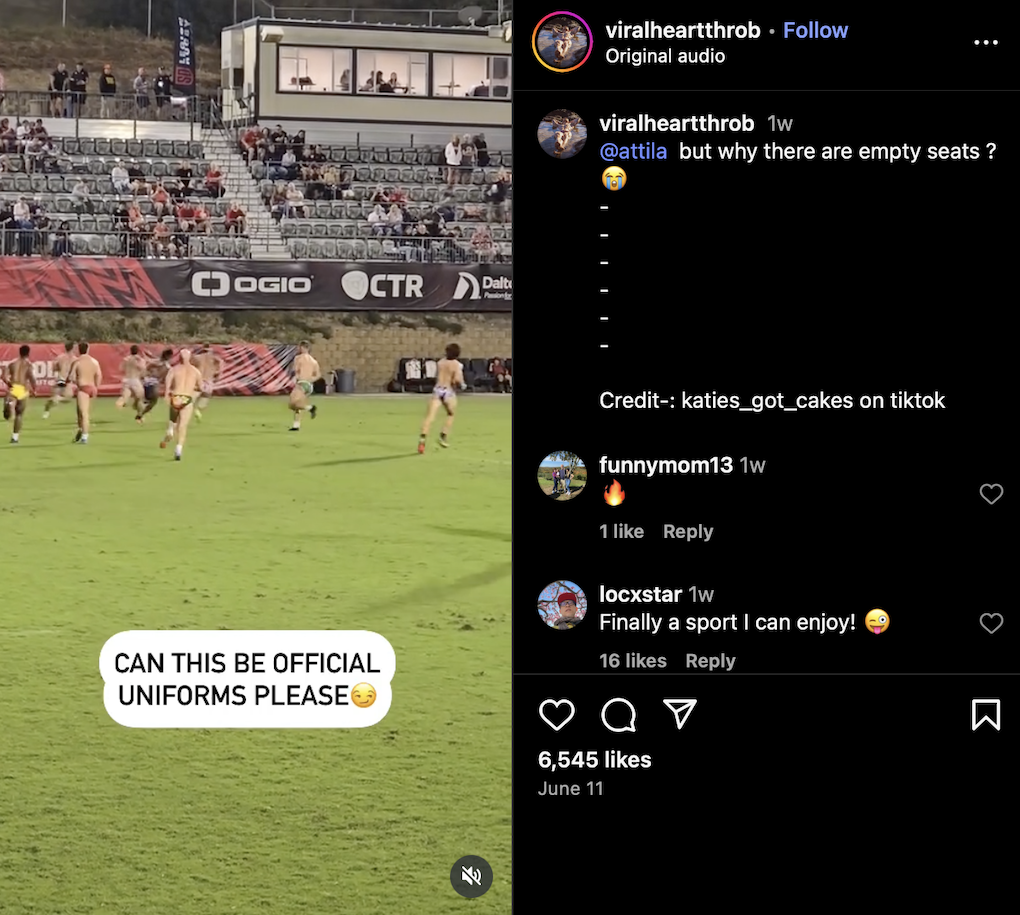Click the video to pause playback

(x=256, y=455)
